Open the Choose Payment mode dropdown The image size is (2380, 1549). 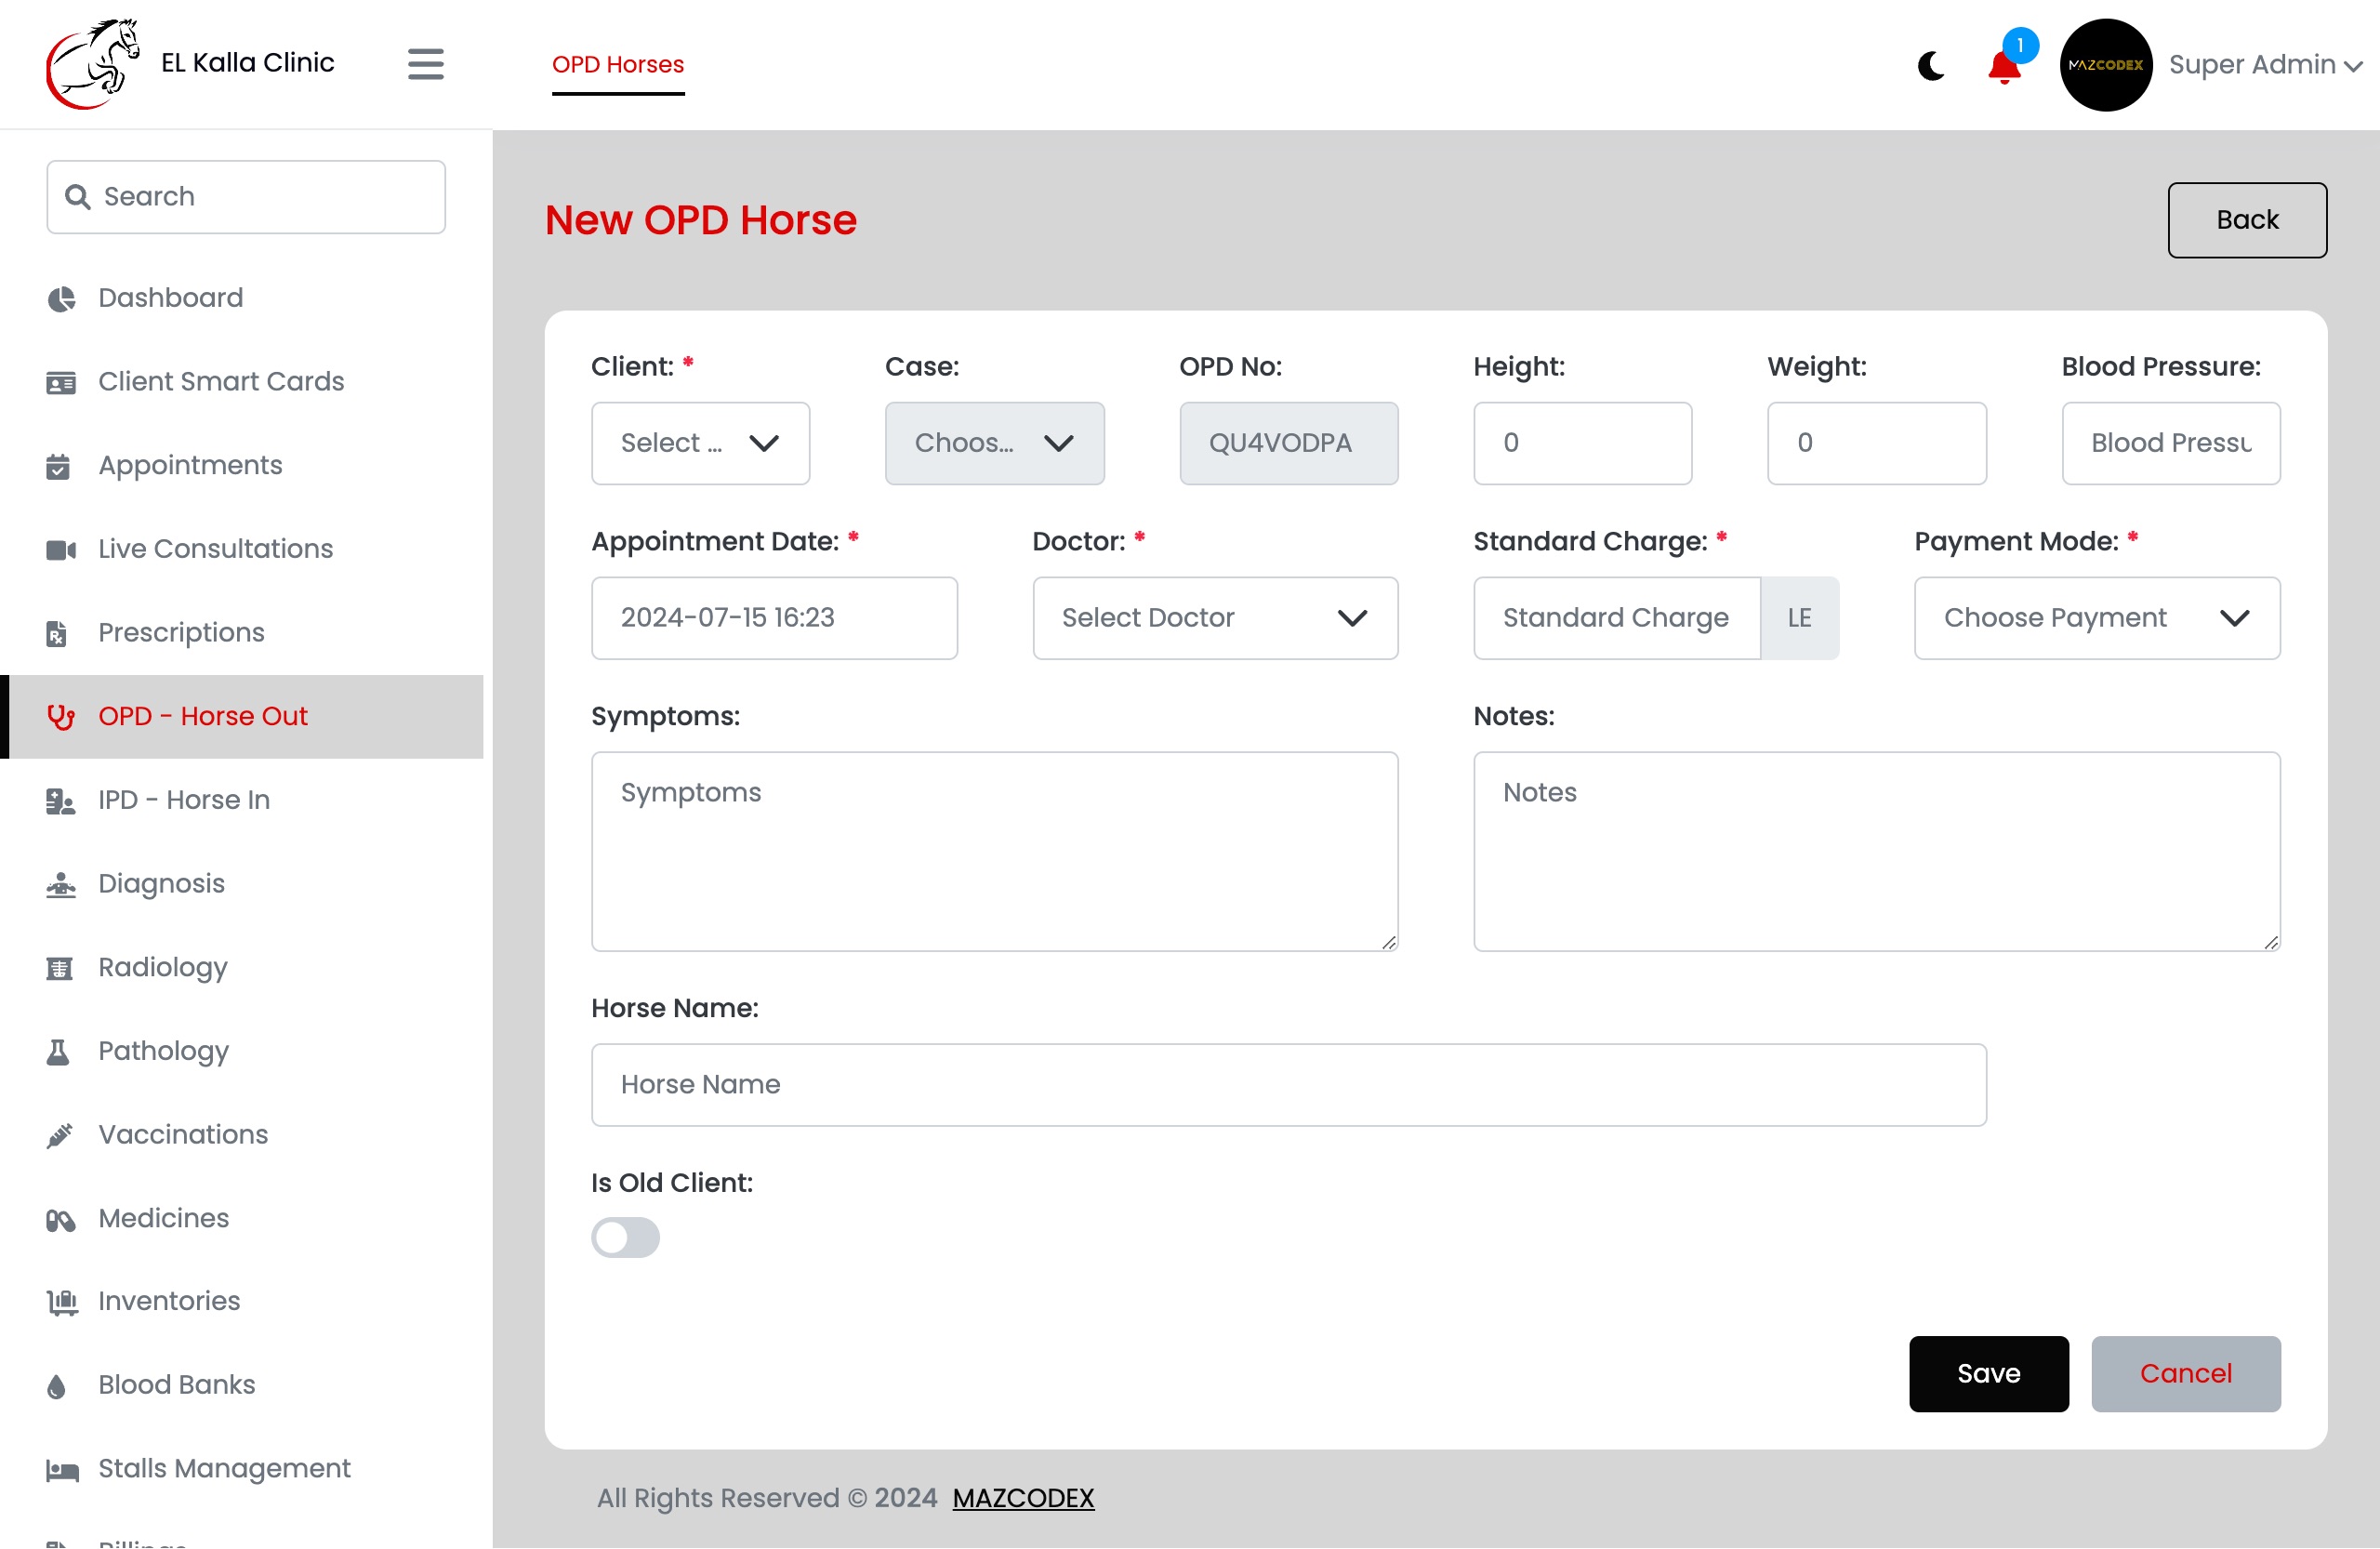2097,618
